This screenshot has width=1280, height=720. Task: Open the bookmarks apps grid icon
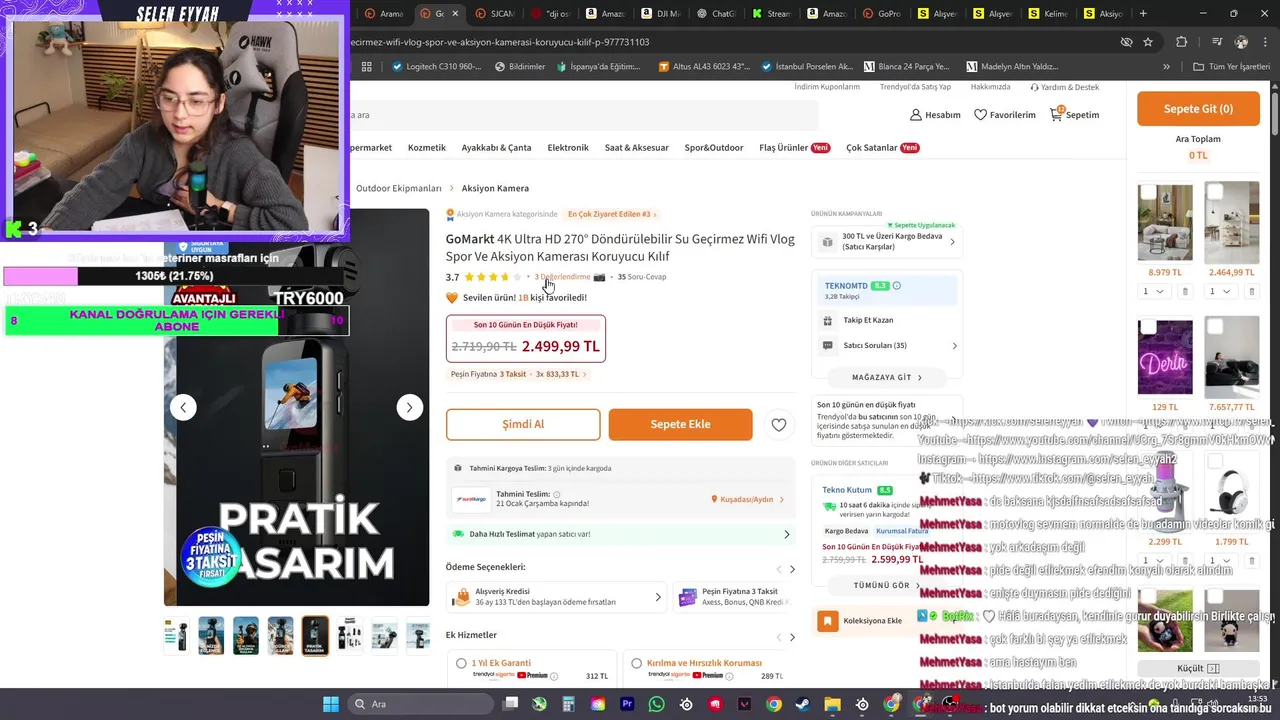pos(367,67)
